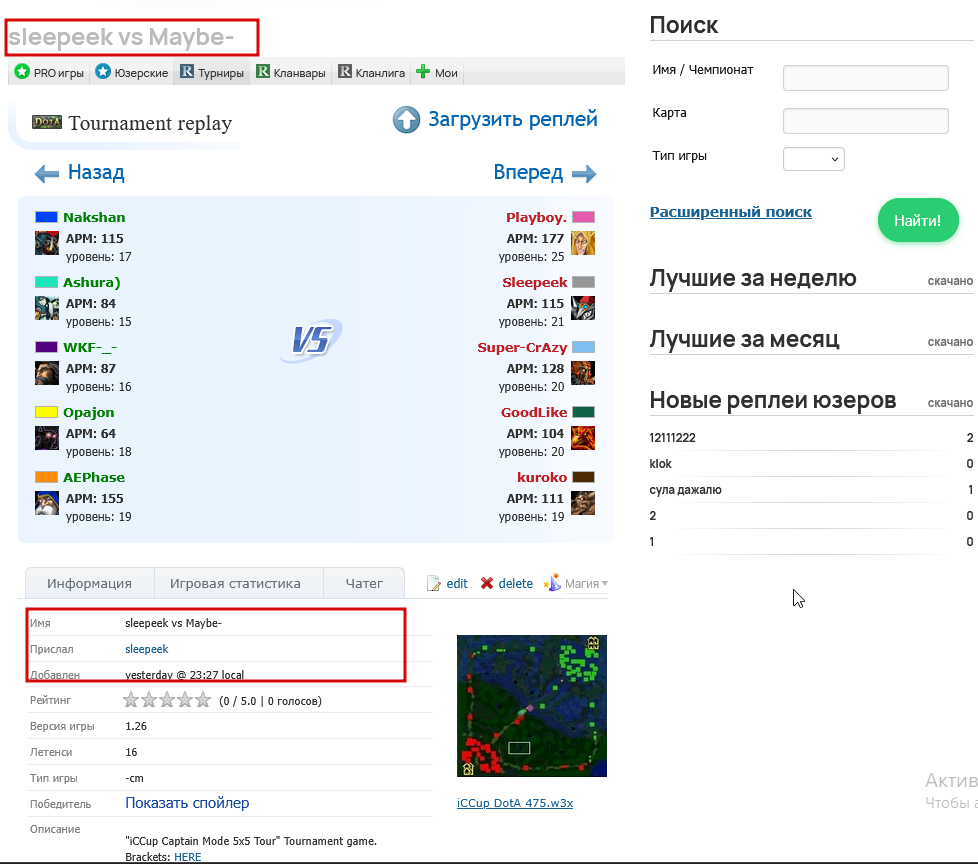Screen dimensions: 978x864
Task: Click the edit pencil icon
Action: coord(433,583)
